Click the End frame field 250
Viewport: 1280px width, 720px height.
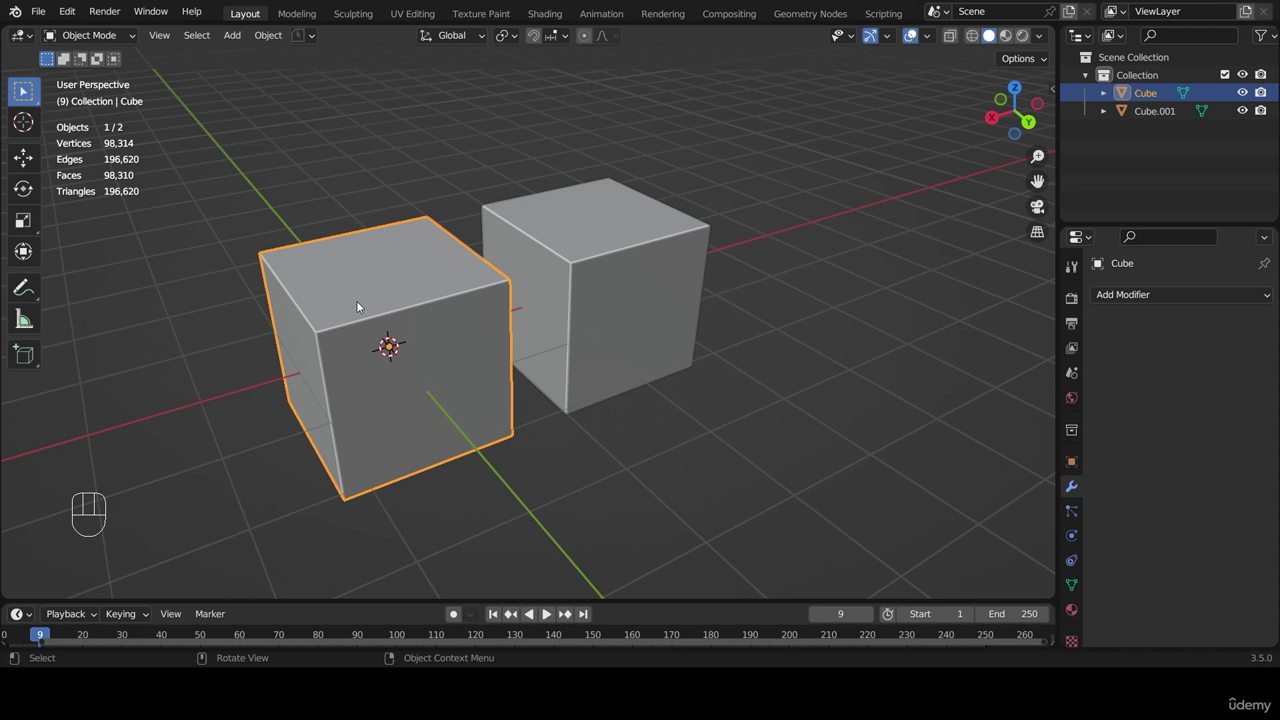(x=1013, y=614)
